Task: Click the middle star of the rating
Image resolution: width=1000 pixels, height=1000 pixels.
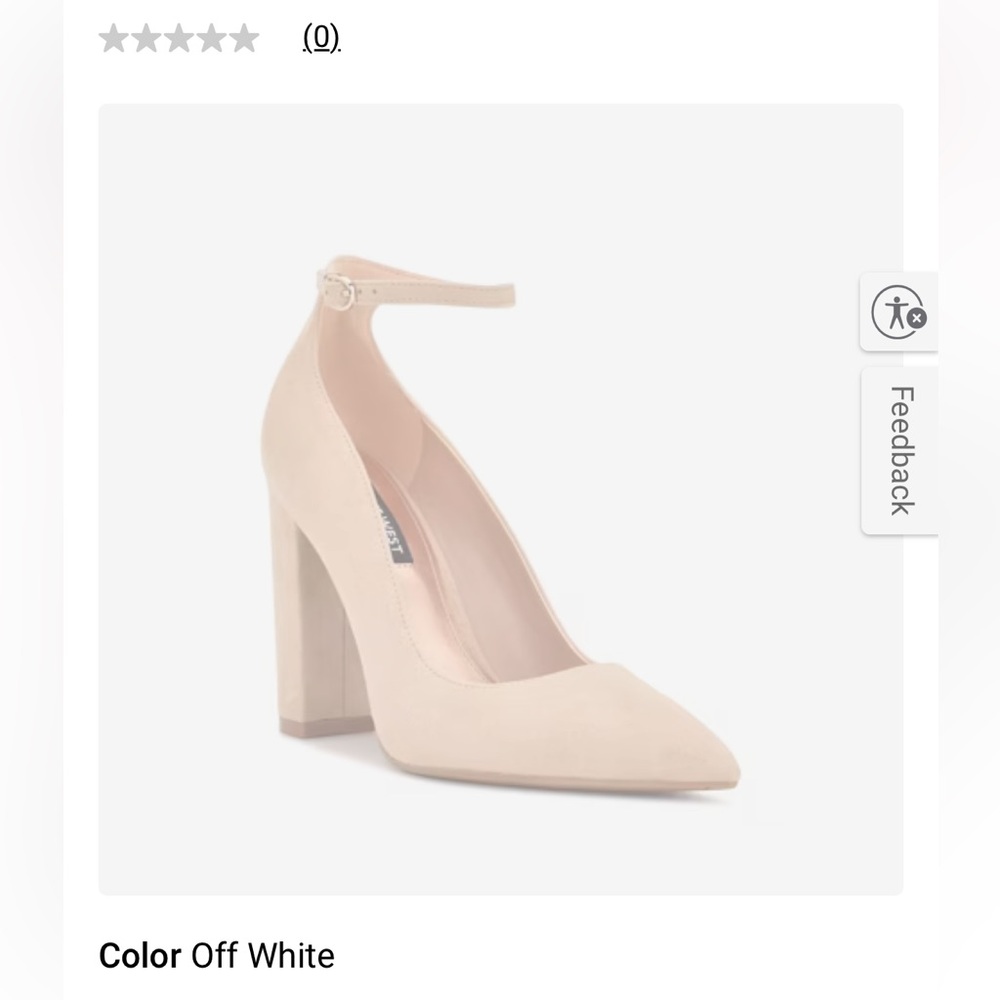Action: [x=179, y=38]
